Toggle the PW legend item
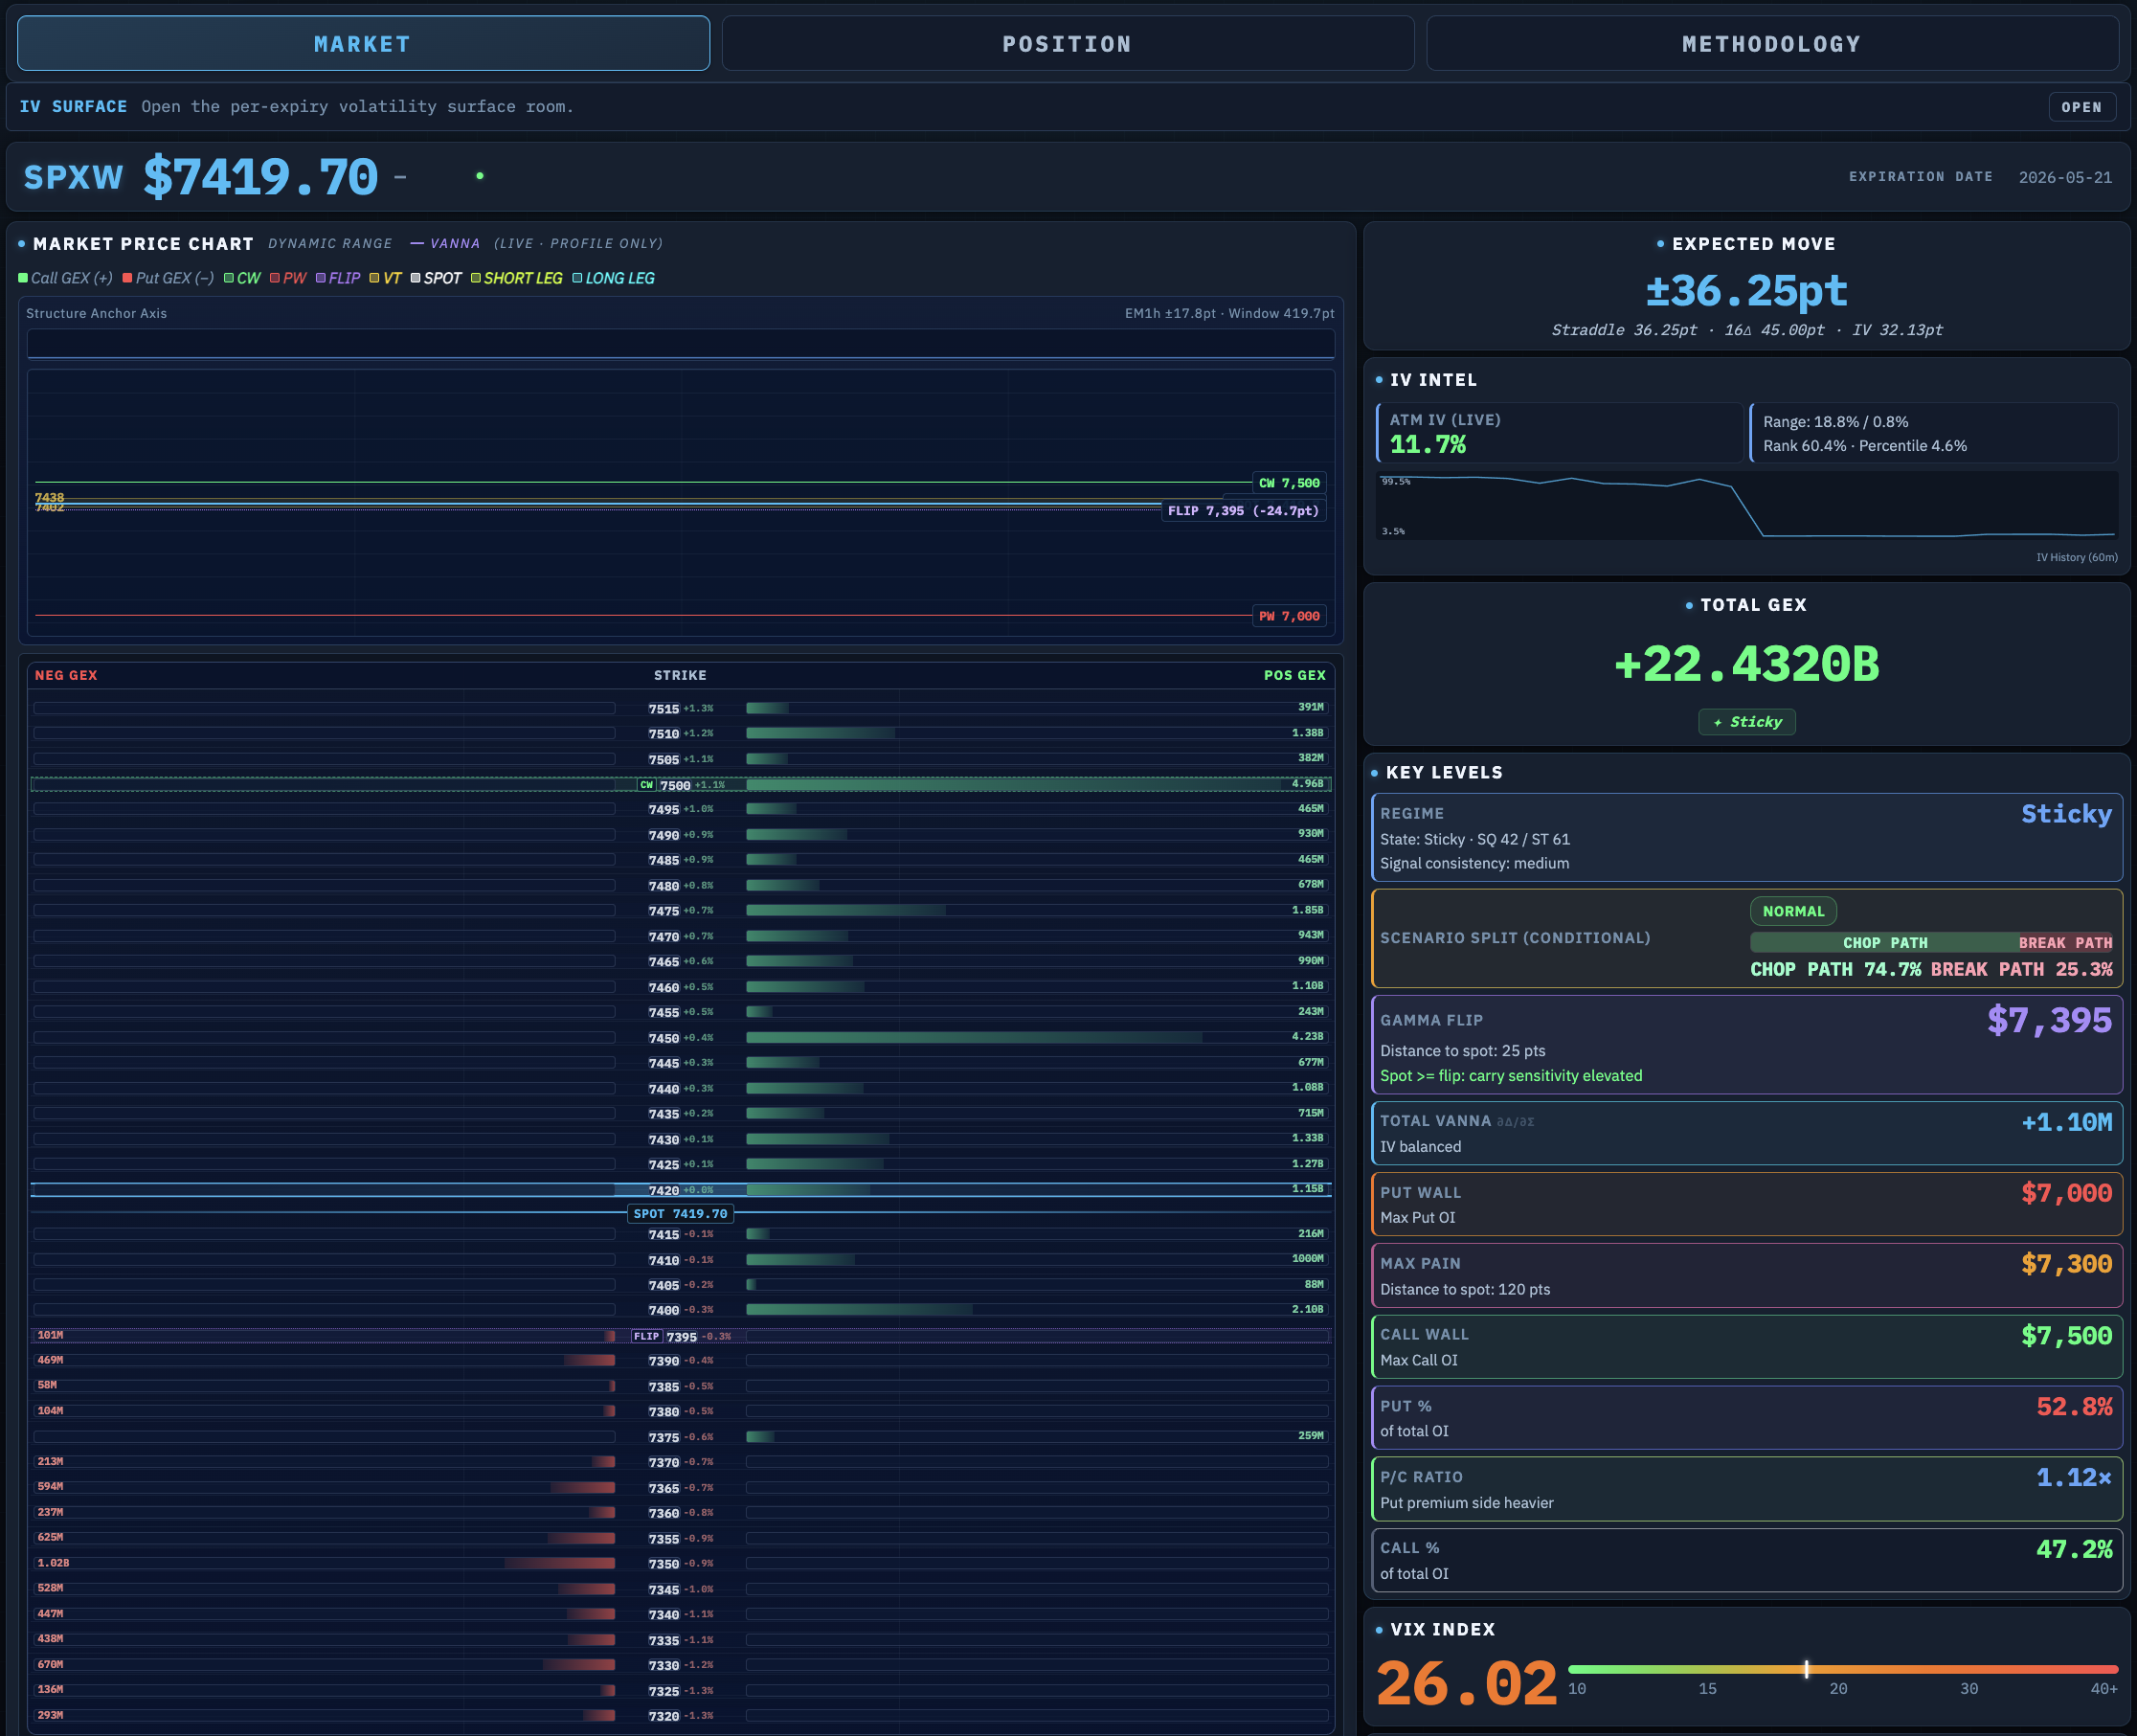Image resolution: width=2137 pixels, height=1736 pixels. pos(288,278)
